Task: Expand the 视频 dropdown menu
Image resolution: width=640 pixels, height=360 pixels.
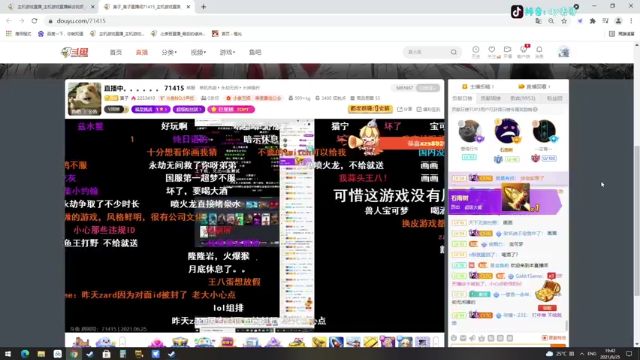Action: click(198, 52)
